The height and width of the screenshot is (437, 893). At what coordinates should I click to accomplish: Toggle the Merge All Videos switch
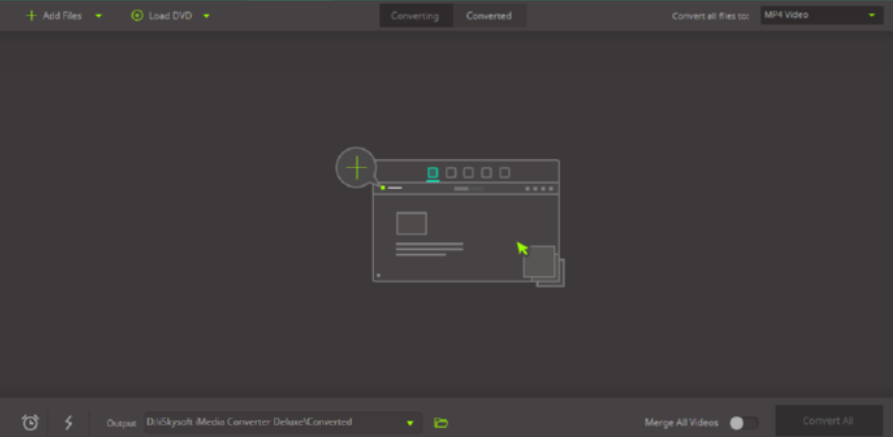[742, 422]
